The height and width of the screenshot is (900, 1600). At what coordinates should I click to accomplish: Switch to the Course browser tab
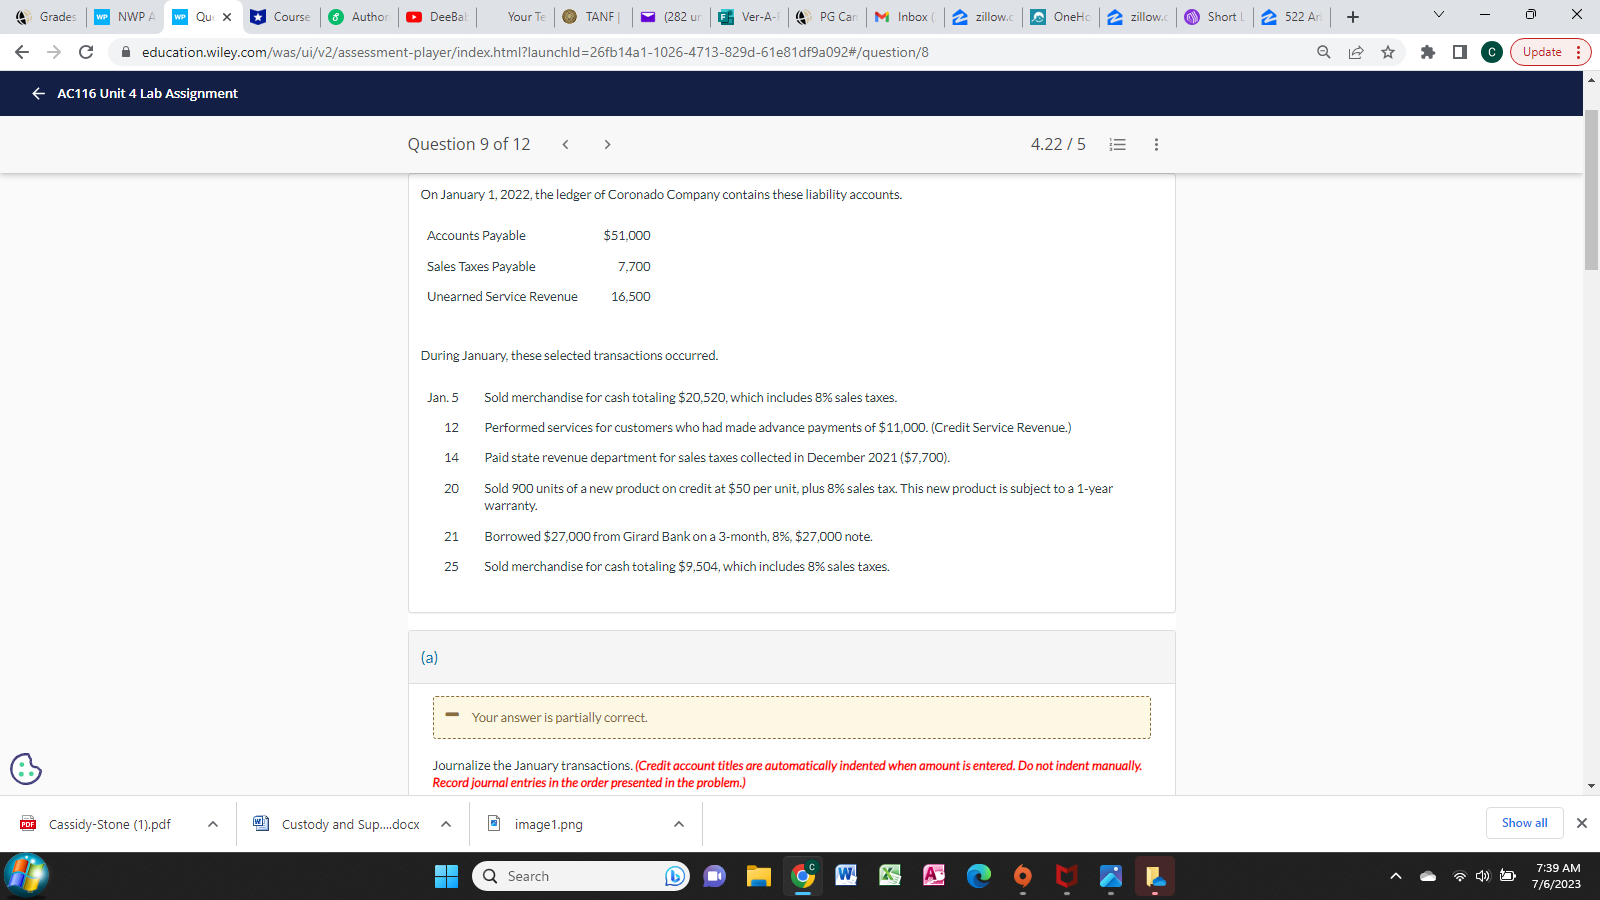pyautogui.click(x=282, y=16)
